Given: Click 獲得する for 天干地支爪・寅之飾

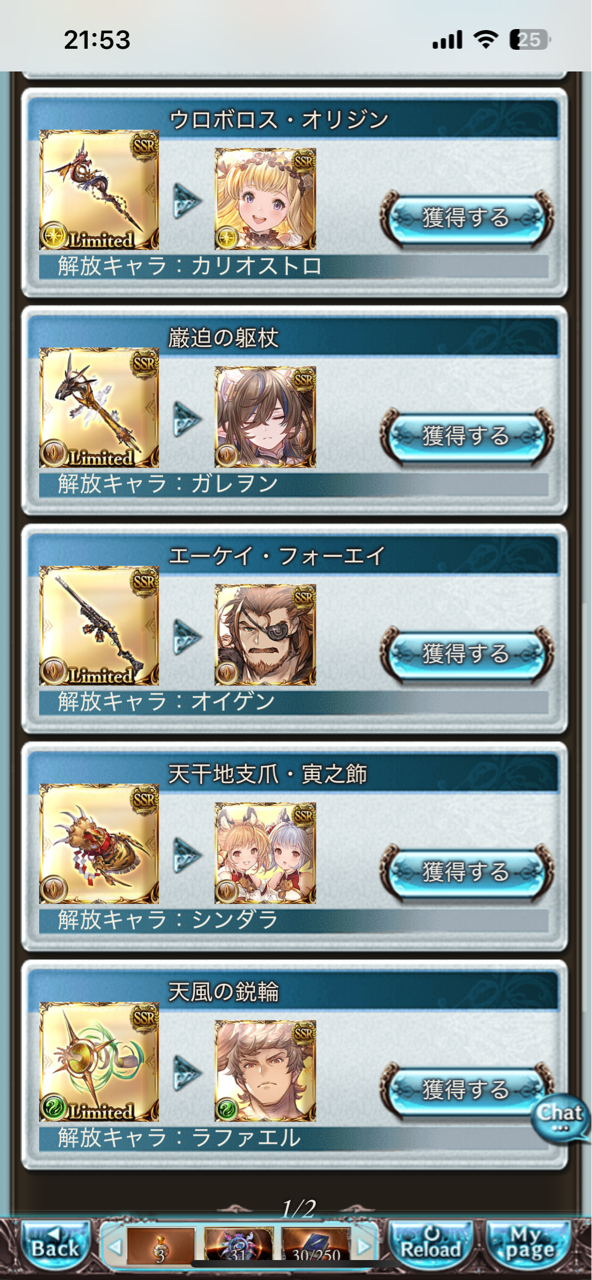Looking at the screenshot, I should (x=466, y=871).
